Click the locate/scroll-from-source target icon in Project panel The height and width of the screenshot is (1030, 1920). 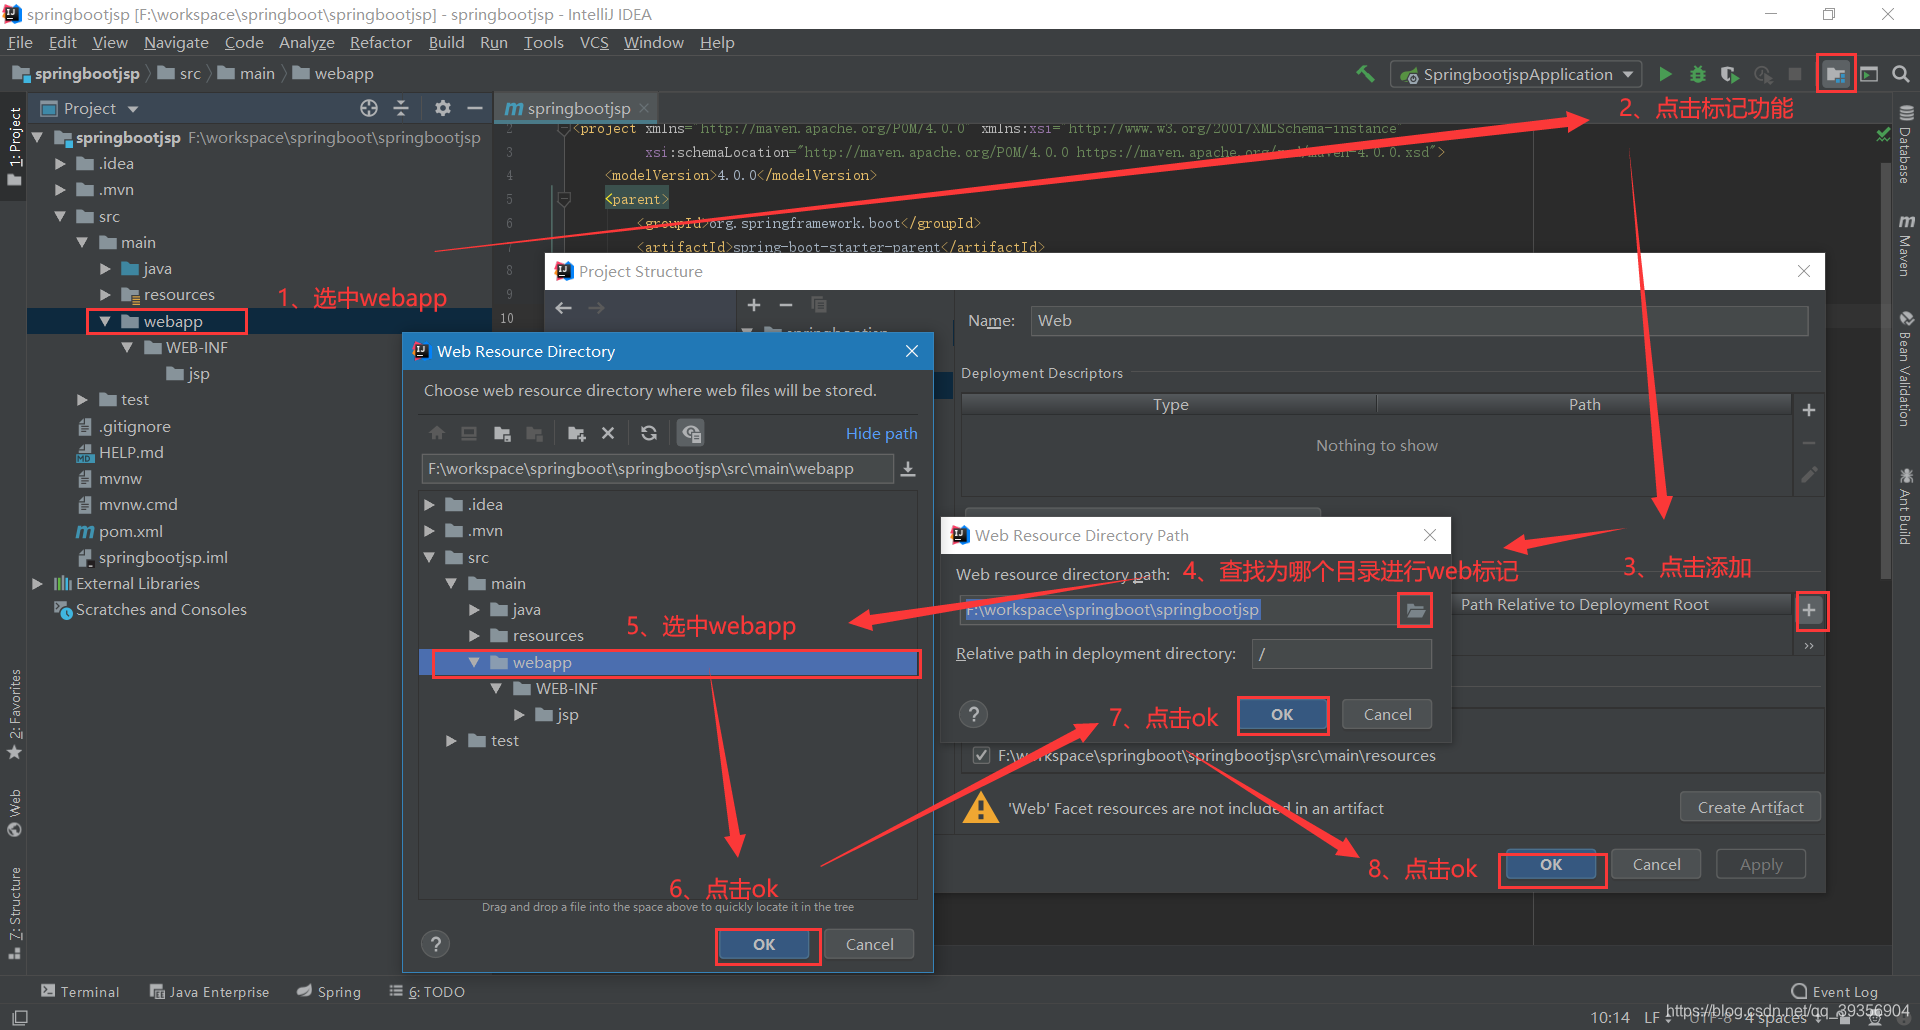(x=369, y=108)
